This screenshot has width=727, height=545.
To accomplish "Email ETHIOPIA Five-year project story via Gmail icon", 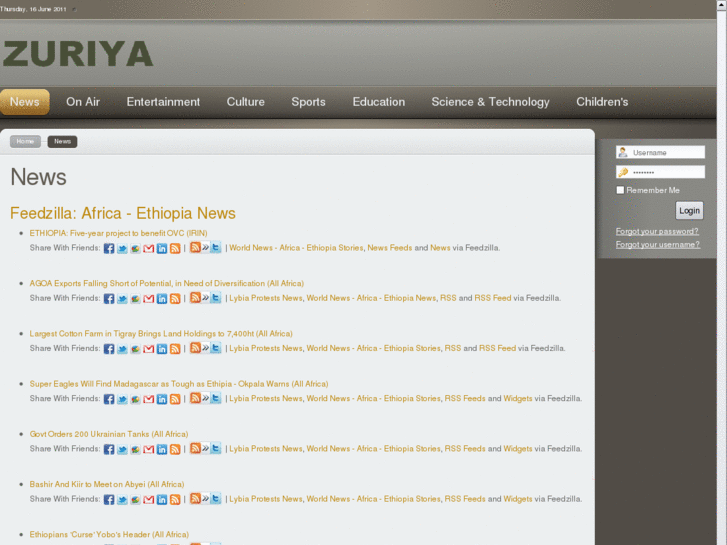I will click(148, 248).
